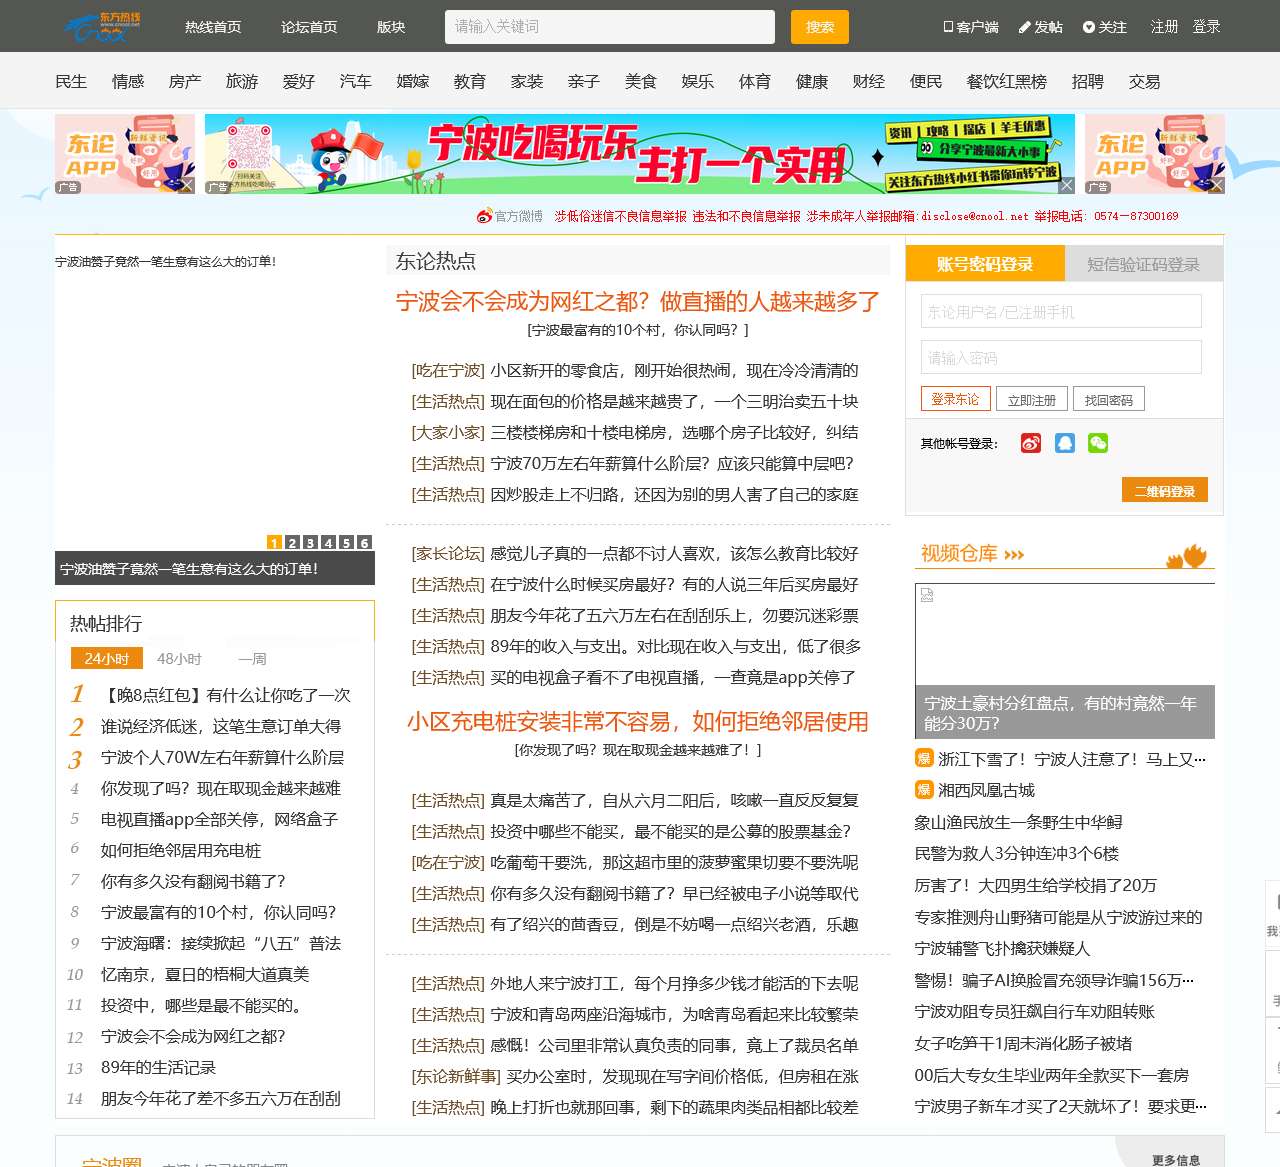Click 注册 in the header
The height and width of the screenshot is (1167, 1280).
(1164, 27)
